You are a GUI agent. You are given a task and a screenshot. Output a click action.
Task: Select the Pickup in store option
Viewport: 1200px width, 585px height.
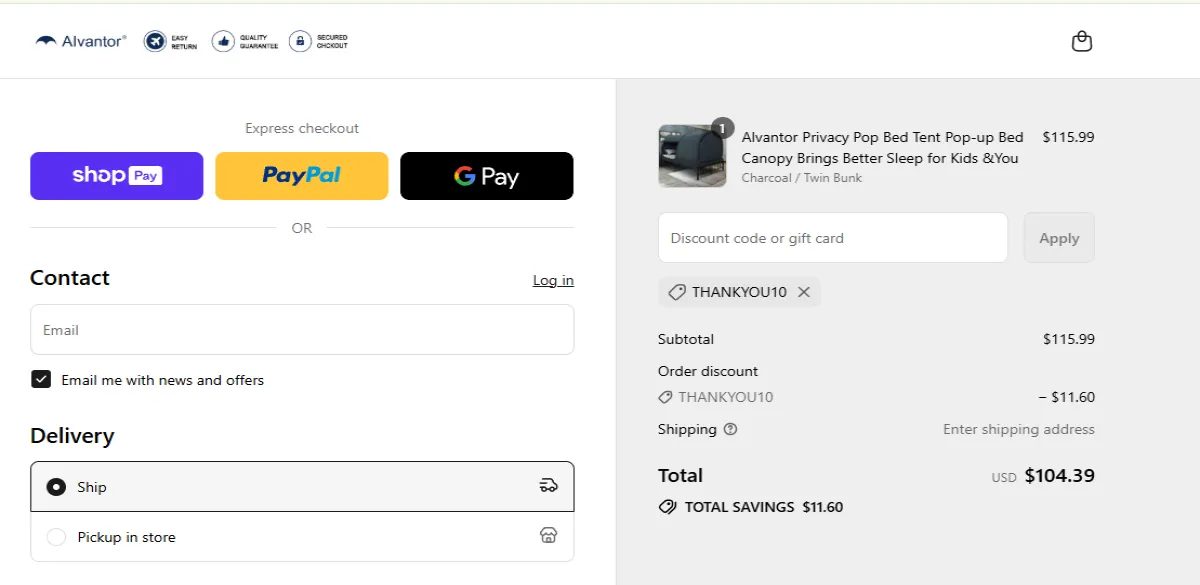pos(57,537)
